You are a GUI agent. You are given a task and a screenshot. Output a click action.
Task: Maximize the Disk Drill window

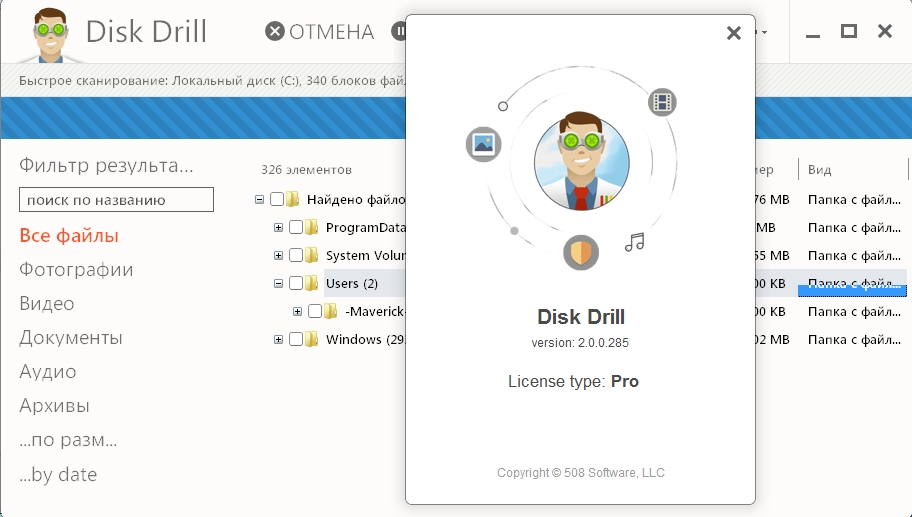click(x=849, y=31)
